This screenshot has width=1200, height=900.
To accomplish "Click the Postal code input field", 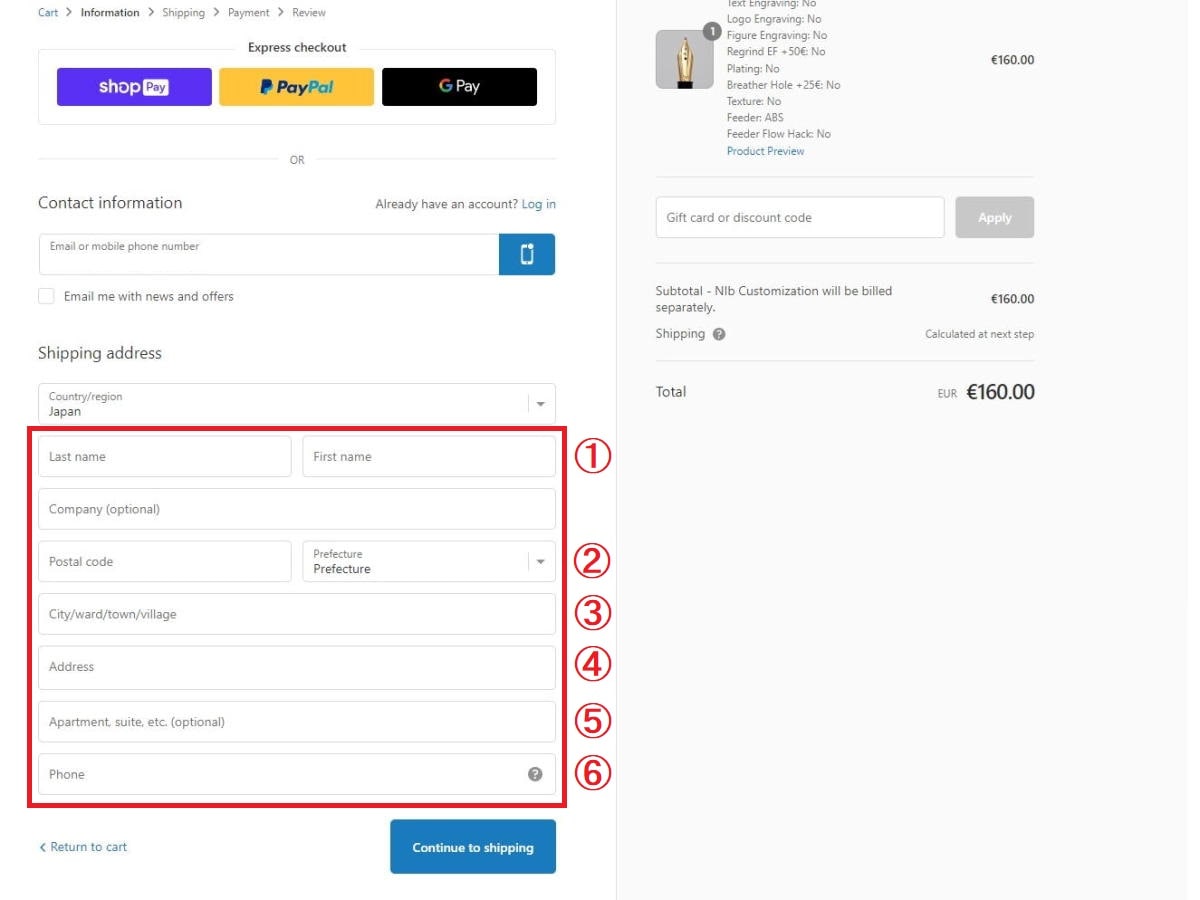I will pyautogui.click(x=165, y=561).
